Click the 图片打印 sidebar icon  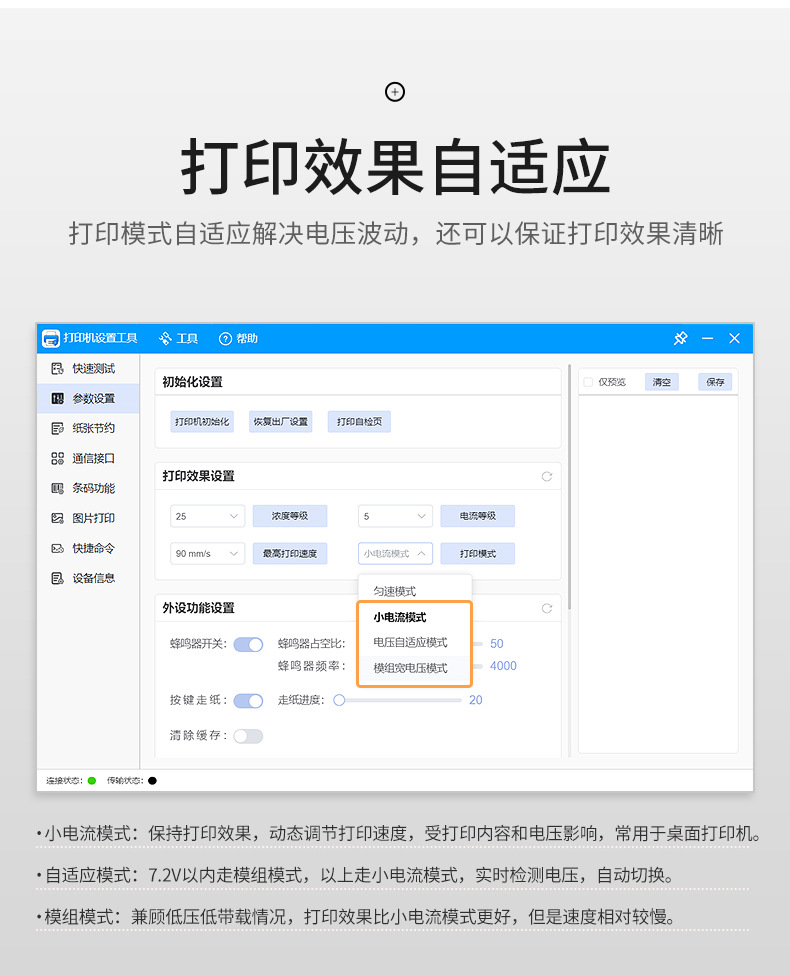57,518
